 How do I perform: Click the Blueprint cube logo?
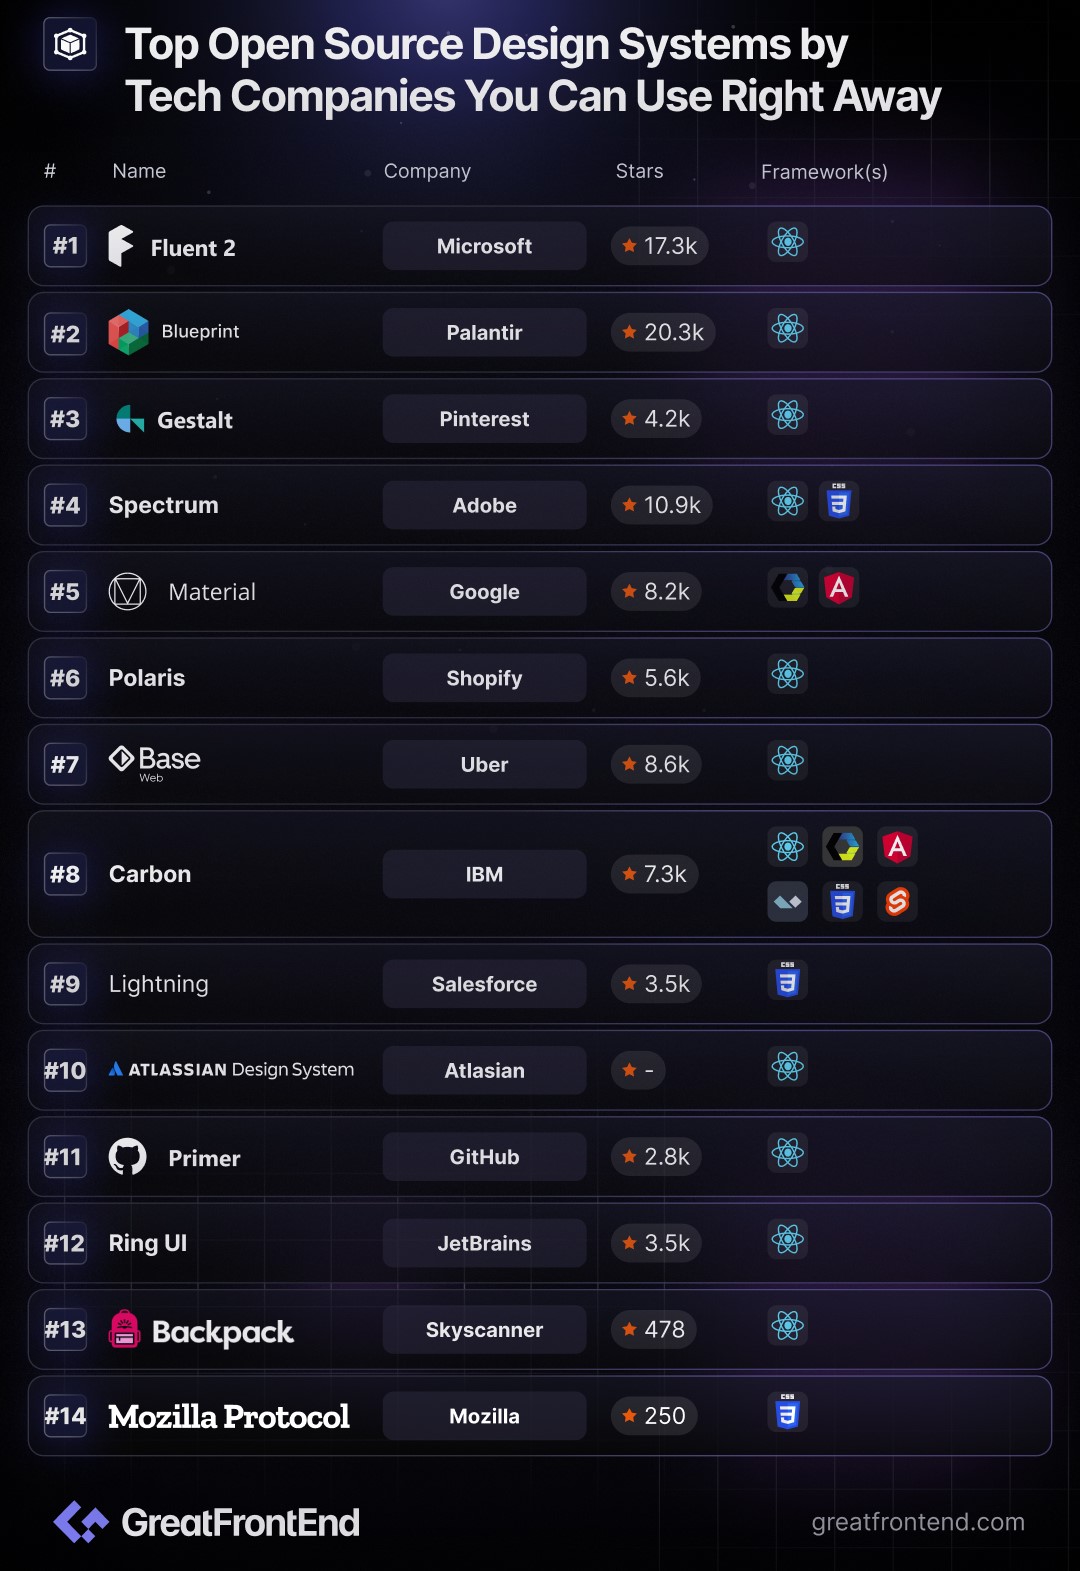click(128, 332)
